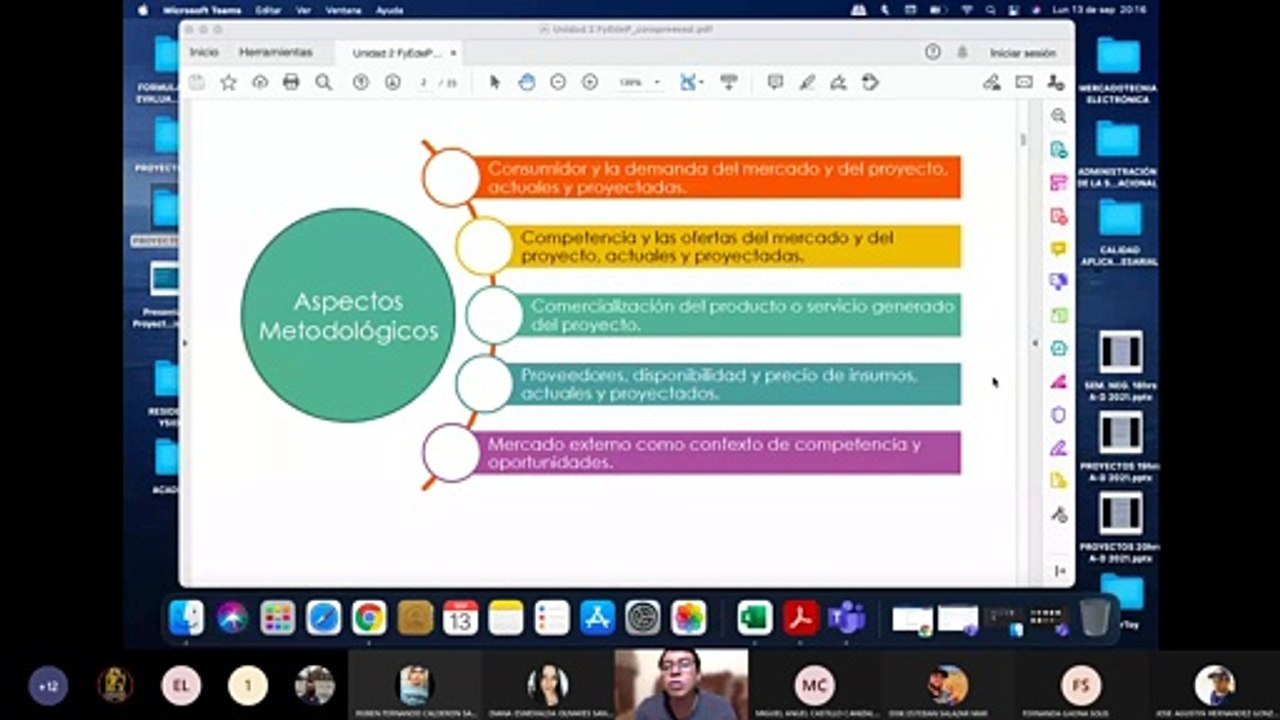This screenshot has height=720, width=1280.
Task: Open Calendar showing 13 in Dock
Action: pos(460,617)
